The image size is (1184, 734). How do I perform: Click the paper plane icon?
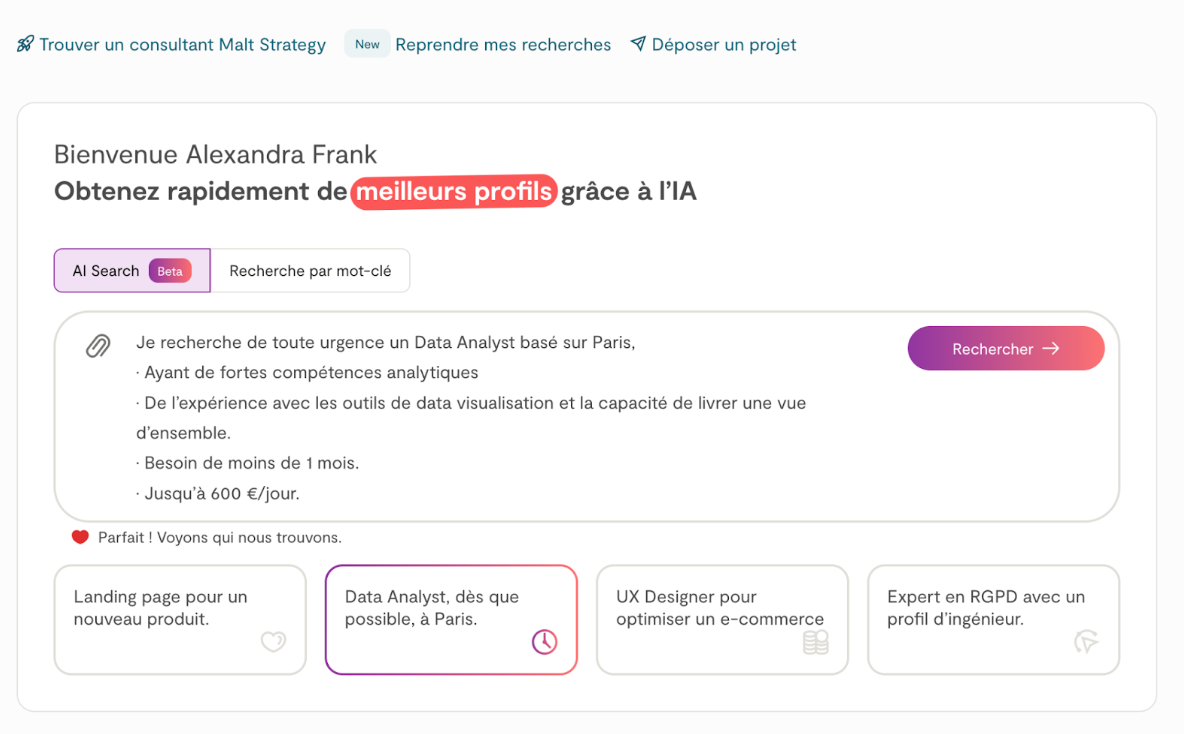(x=638, y=44)
